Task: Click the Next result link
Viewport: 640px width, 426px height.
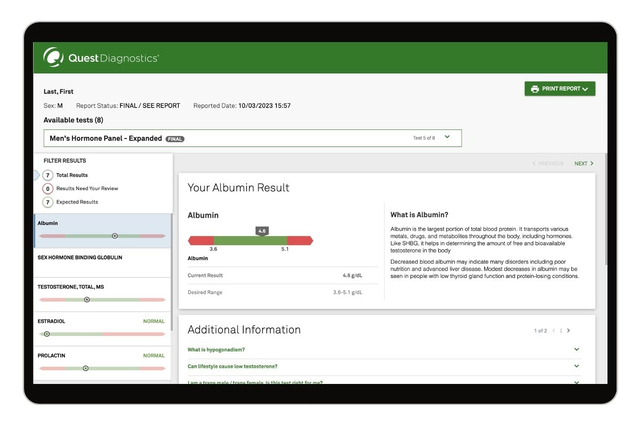Action: click(x=583, y=163)
